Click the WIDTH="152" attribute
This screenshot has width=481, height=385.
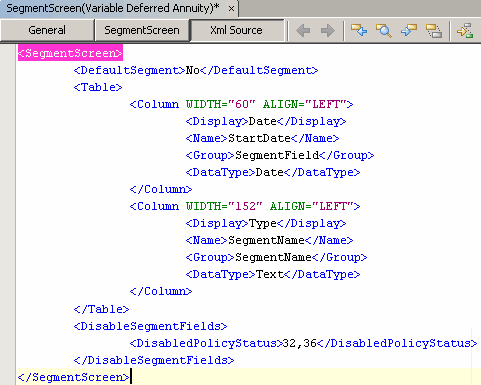click(224, 206)
